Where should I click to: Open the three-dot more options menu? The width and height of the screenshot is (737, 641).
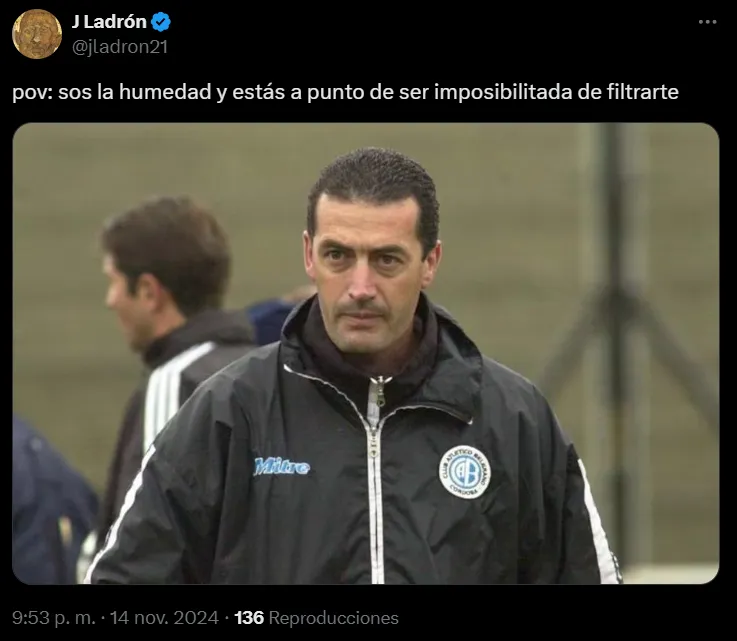pyautogui.click(x=707, y=22)
